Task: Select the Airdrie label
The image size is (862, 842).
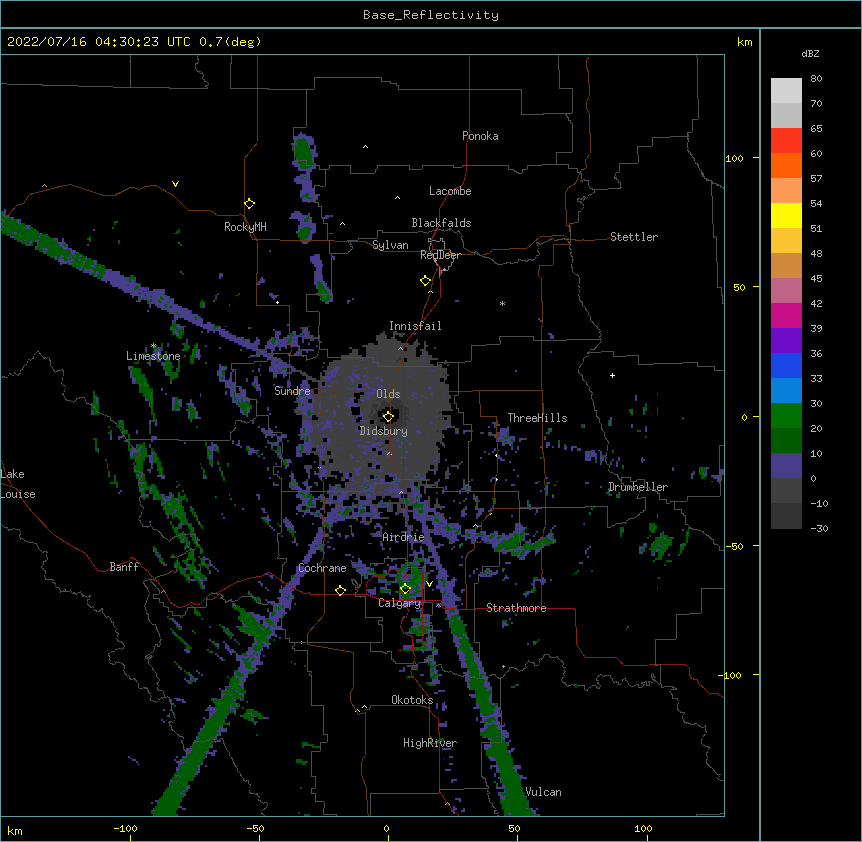Action: (x=404, y=537)
